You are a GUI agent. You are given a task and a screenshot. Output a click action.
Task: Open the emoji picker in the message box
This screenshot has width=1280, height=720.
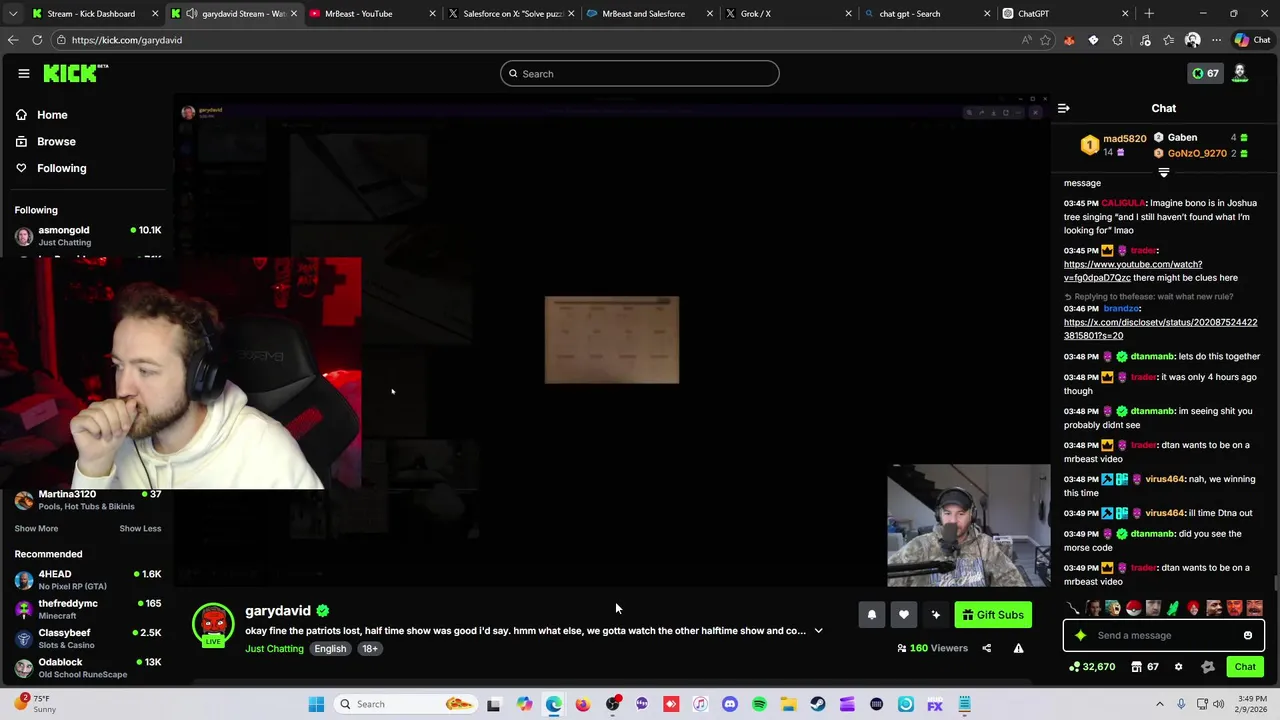1248,635
